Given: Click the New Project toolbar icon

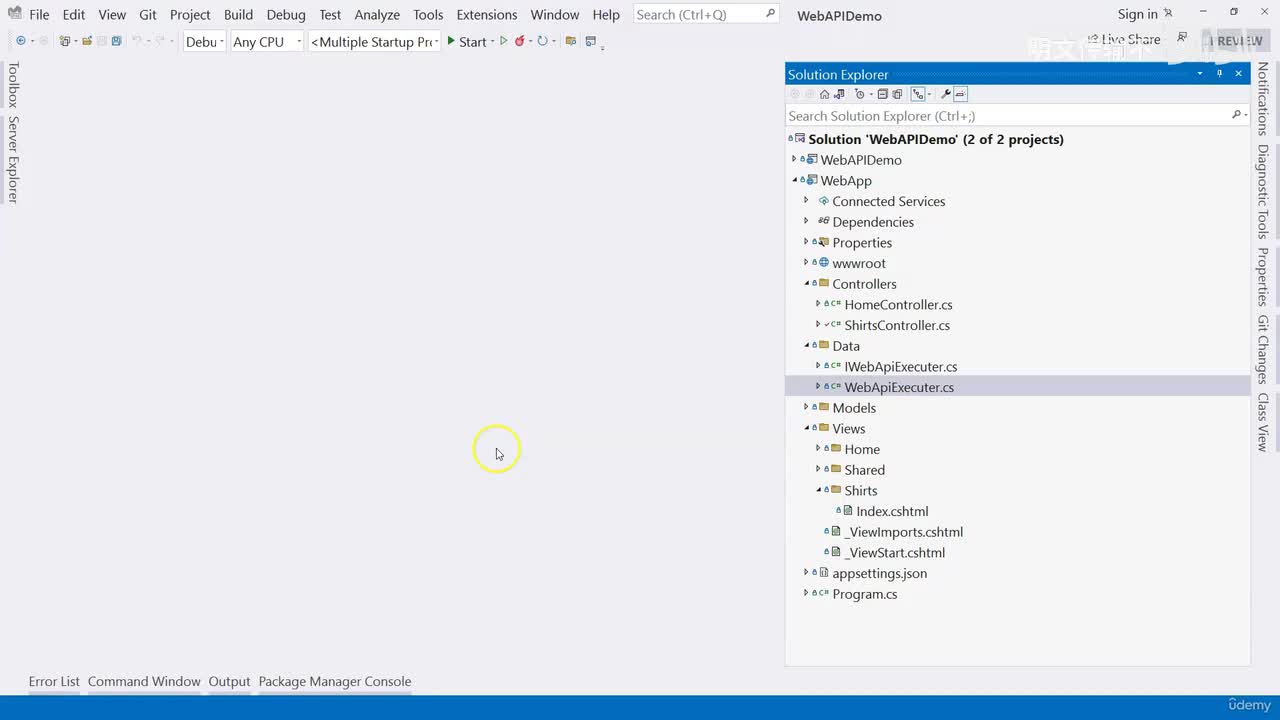Looking at the screenshot, I should tap(65, 41).
